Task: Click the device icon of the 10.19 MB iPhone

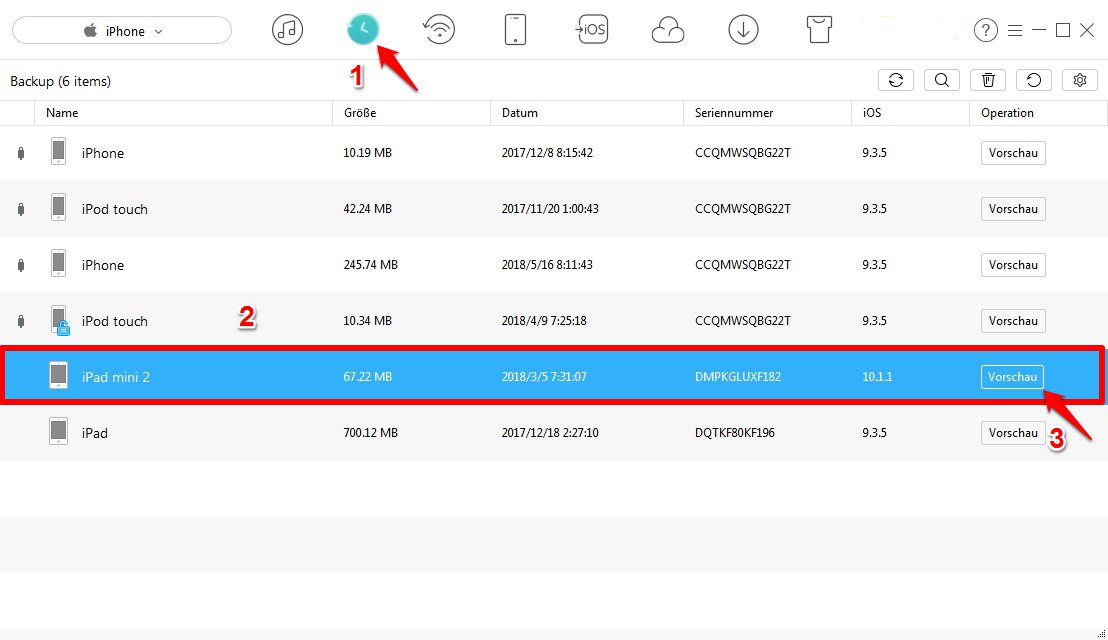Action: [x=59, y=152]
